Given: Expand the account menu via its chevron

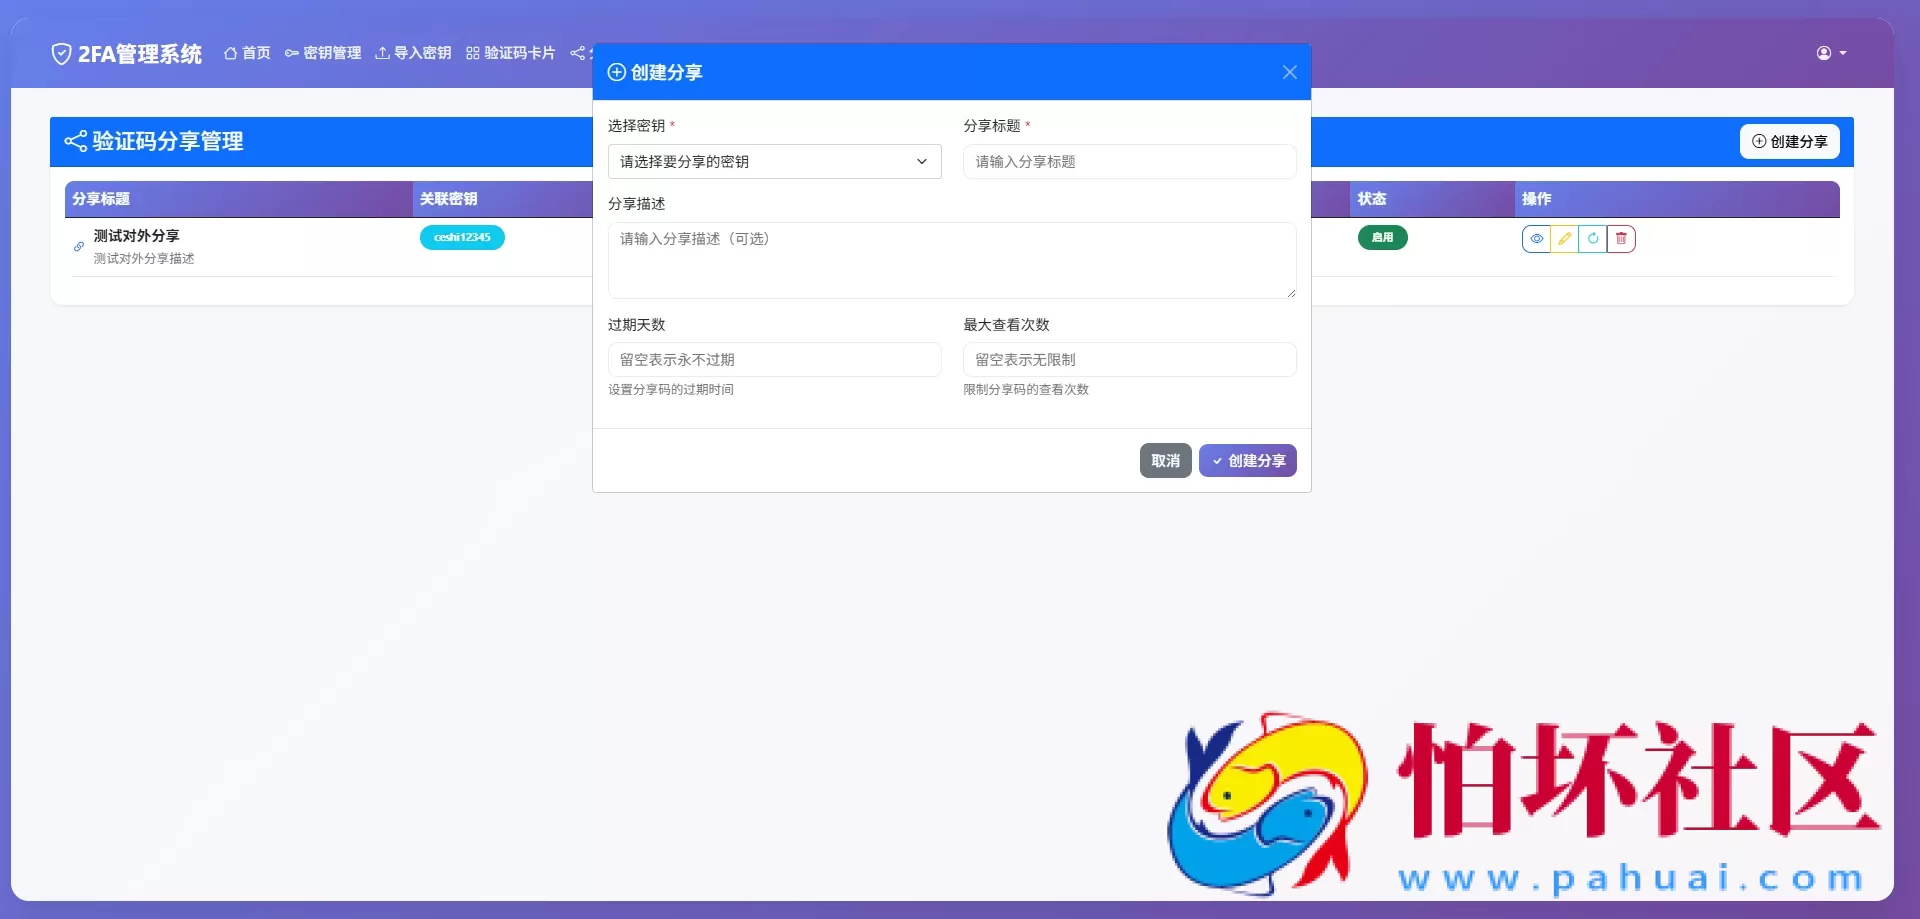Looking at the screenshot, I should click(1844, 53).
